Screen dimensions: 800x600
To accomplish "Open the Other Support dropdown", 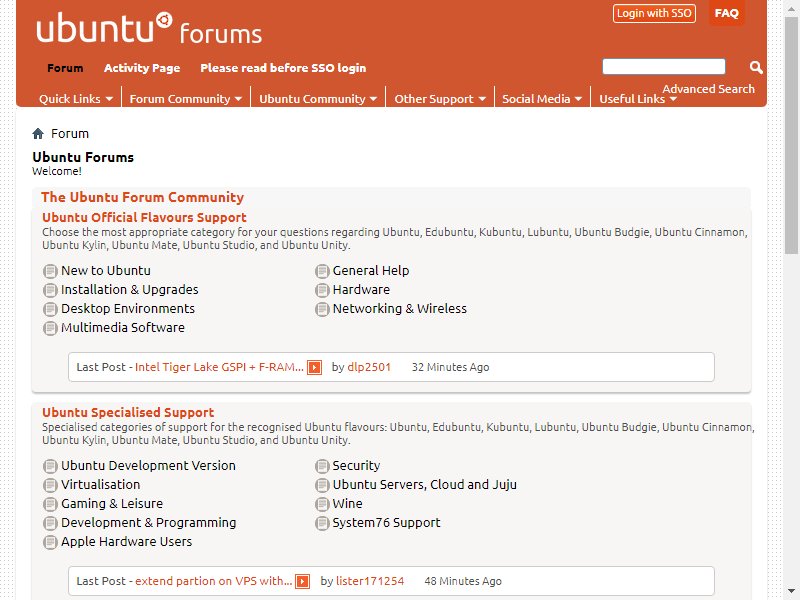I will pos(440,99).
